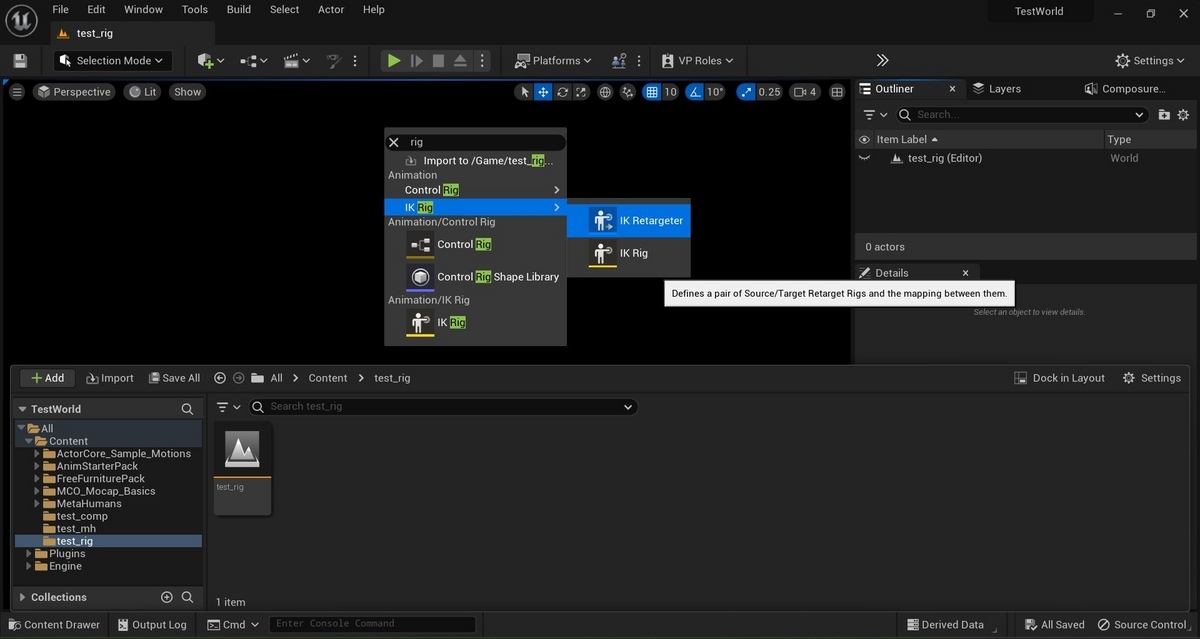The height and width of the screenshot is (639, 1200).
Task: Activate the rotate gizmo tool
Action: (563, 92)
